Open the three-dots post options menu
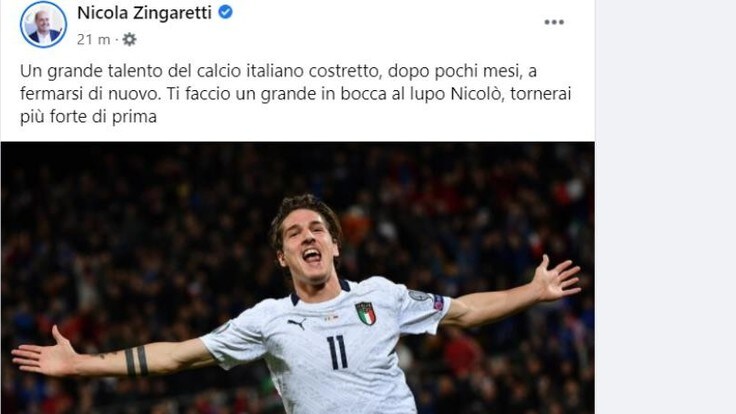Image resolution: width=736 pixels, height=414 pixels. pyautogui.click(x=554, y=22)
